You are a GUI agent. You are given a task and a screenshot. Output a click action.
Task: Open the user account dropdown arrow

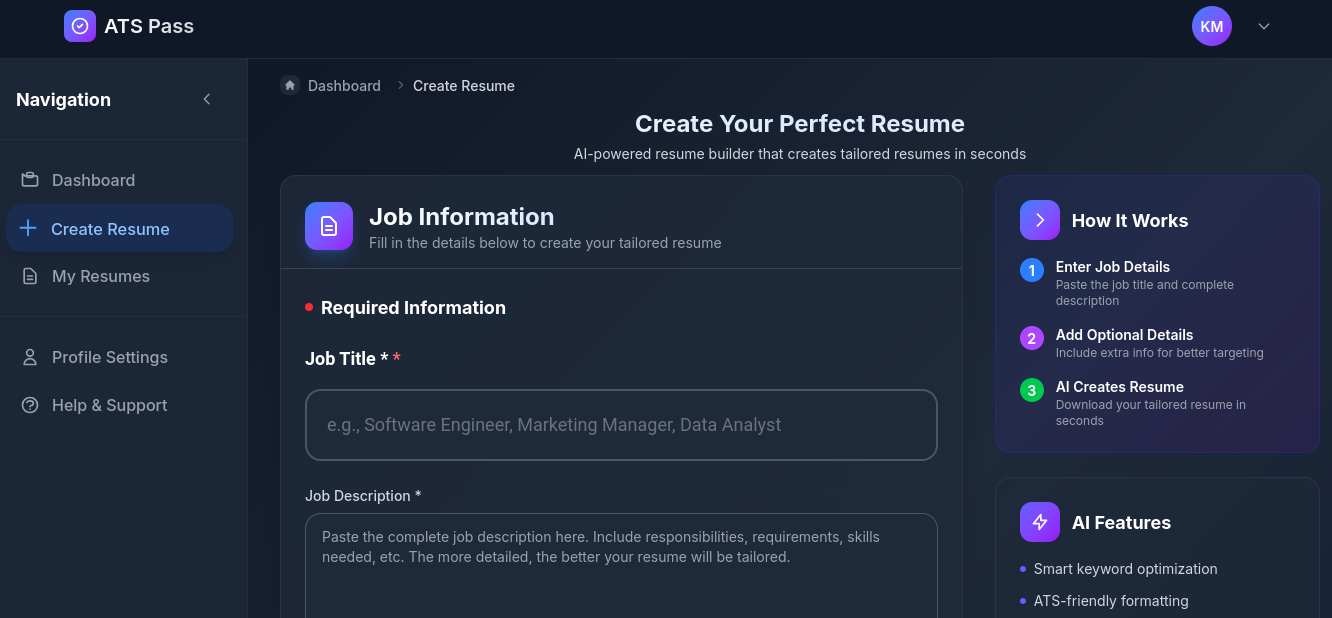pyautogui.click(x=1264, y=26)
